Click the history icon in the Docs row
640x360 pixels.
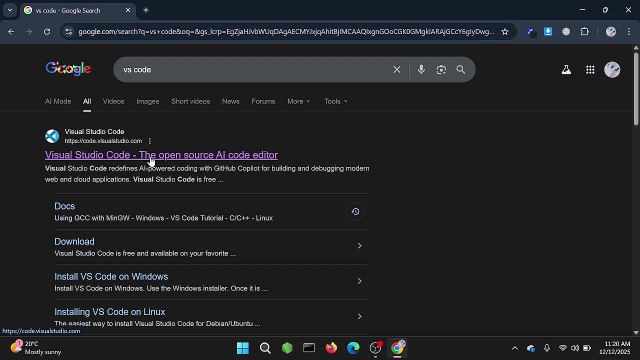coord(356,211)
